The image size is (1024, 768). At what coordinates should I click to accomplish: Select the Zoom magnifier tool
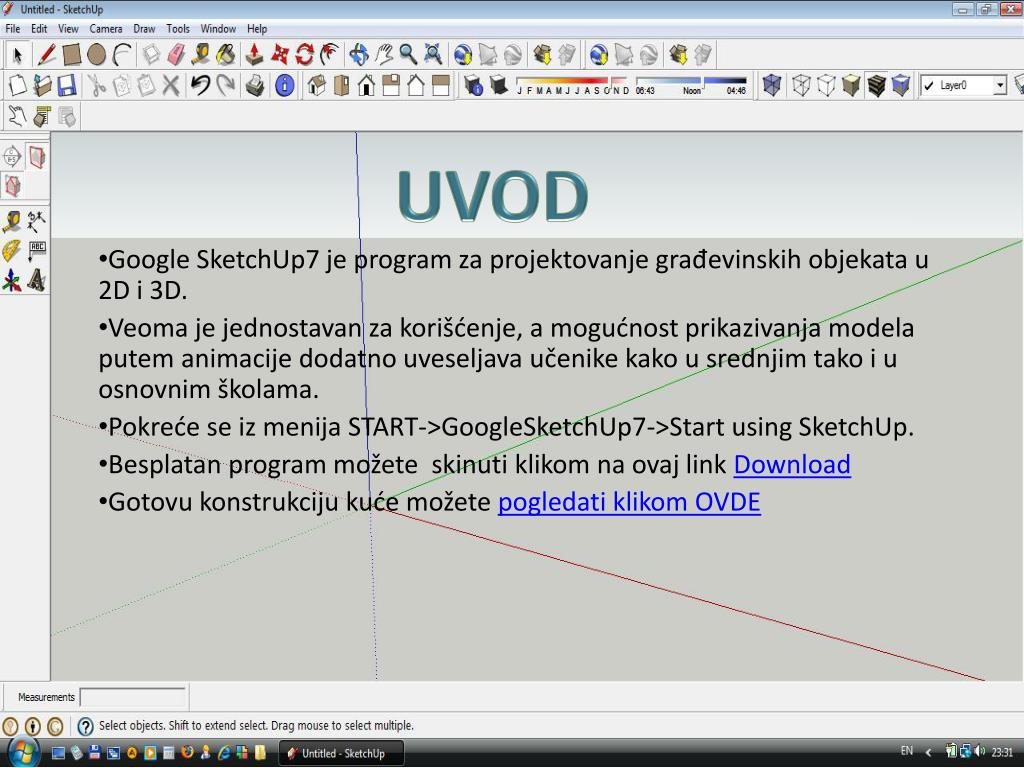click(x=408, y=55)
